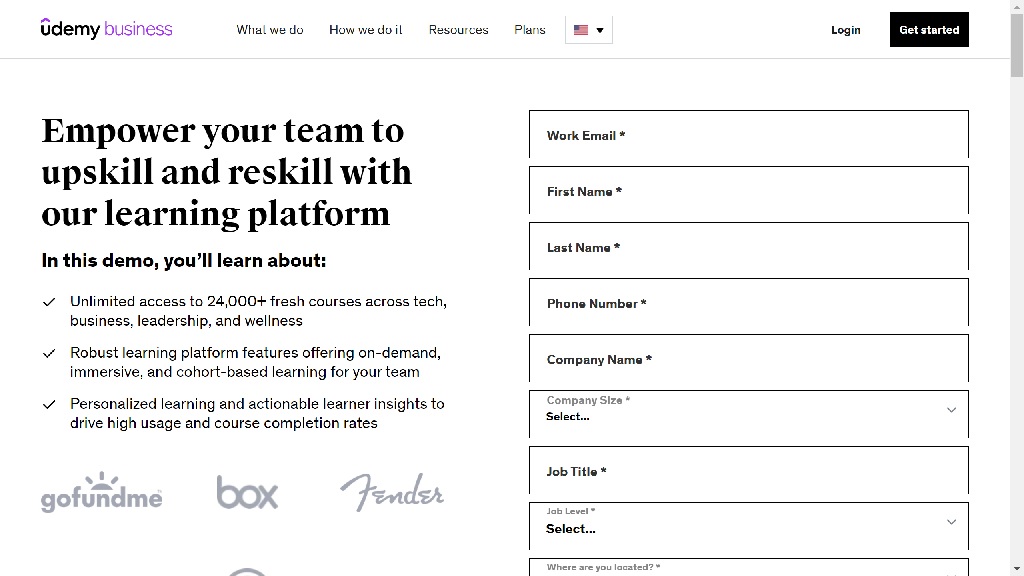Click the Fender logo
Image resolution: width=1024 pixels, height=576 pixels.
[392, 492]
